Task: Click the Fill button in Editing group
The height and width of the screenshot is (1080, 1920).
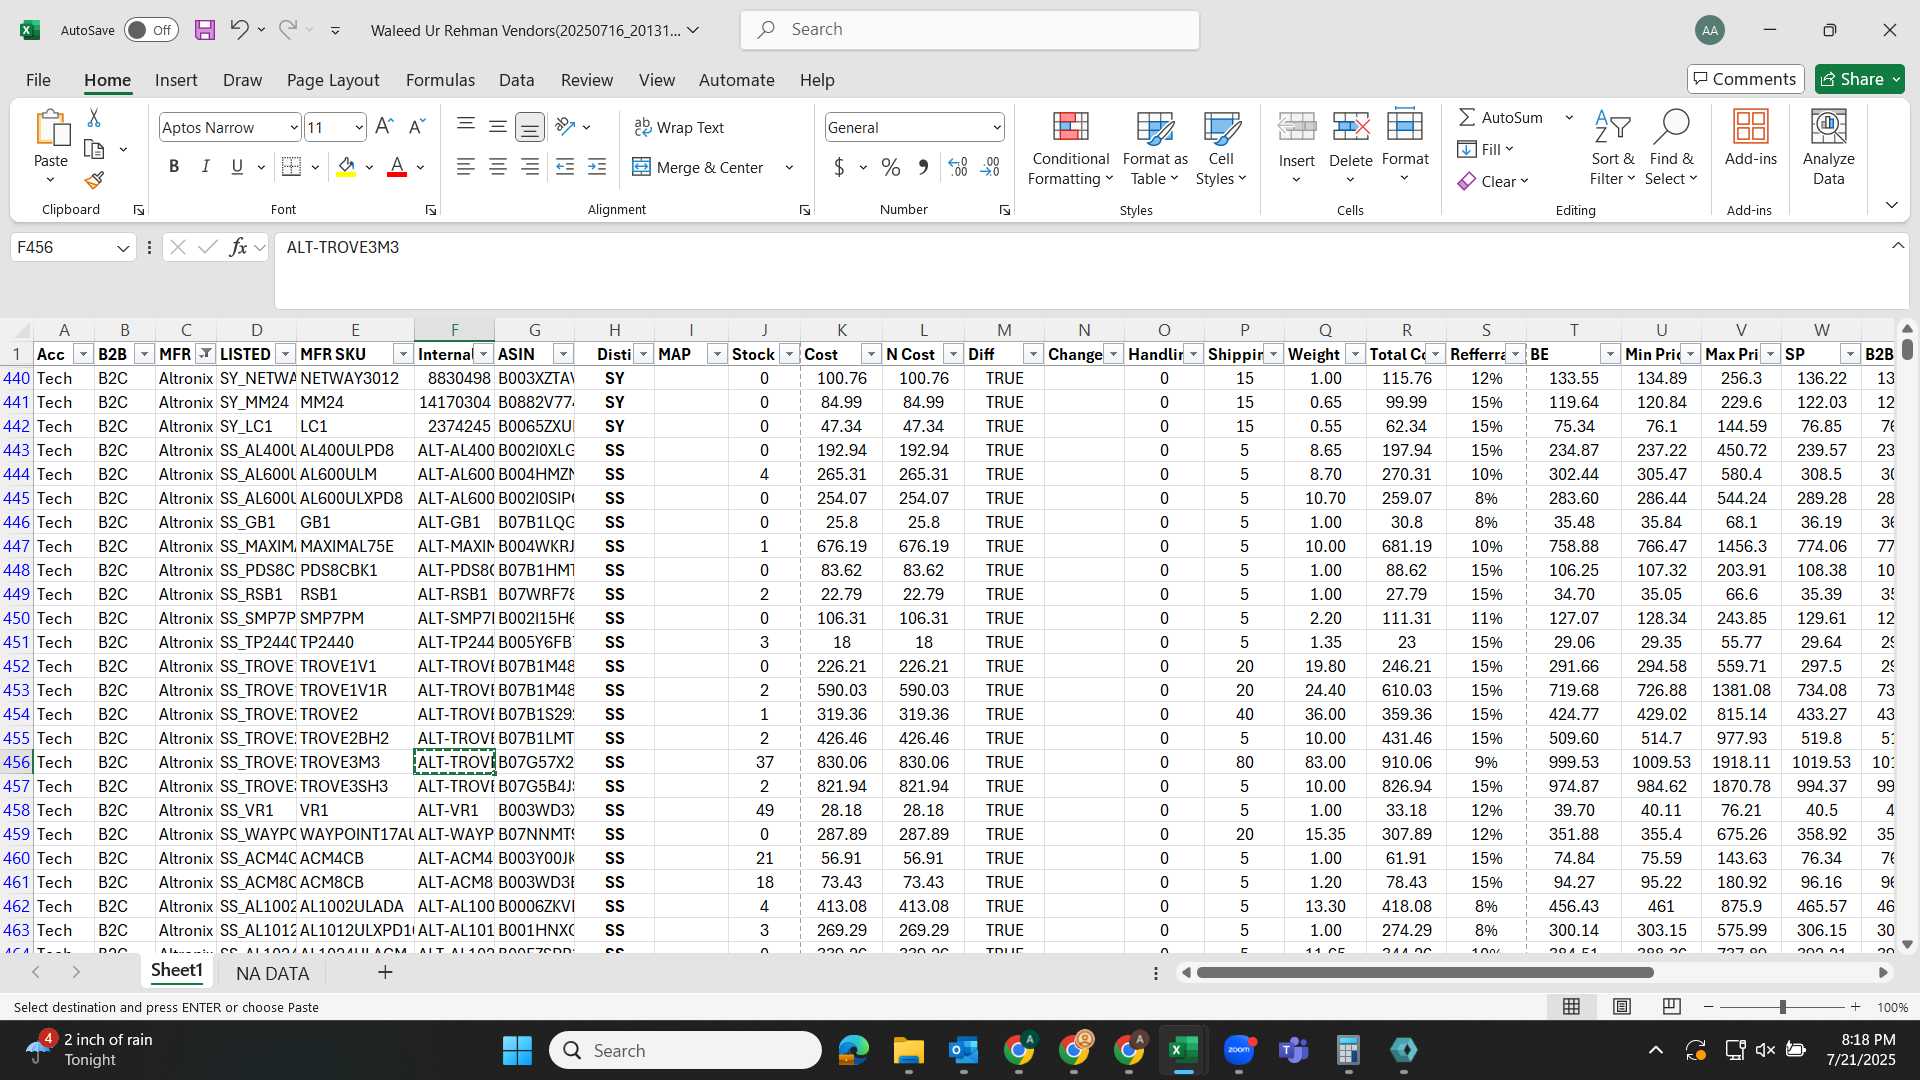Action: tap(1485, 149)
